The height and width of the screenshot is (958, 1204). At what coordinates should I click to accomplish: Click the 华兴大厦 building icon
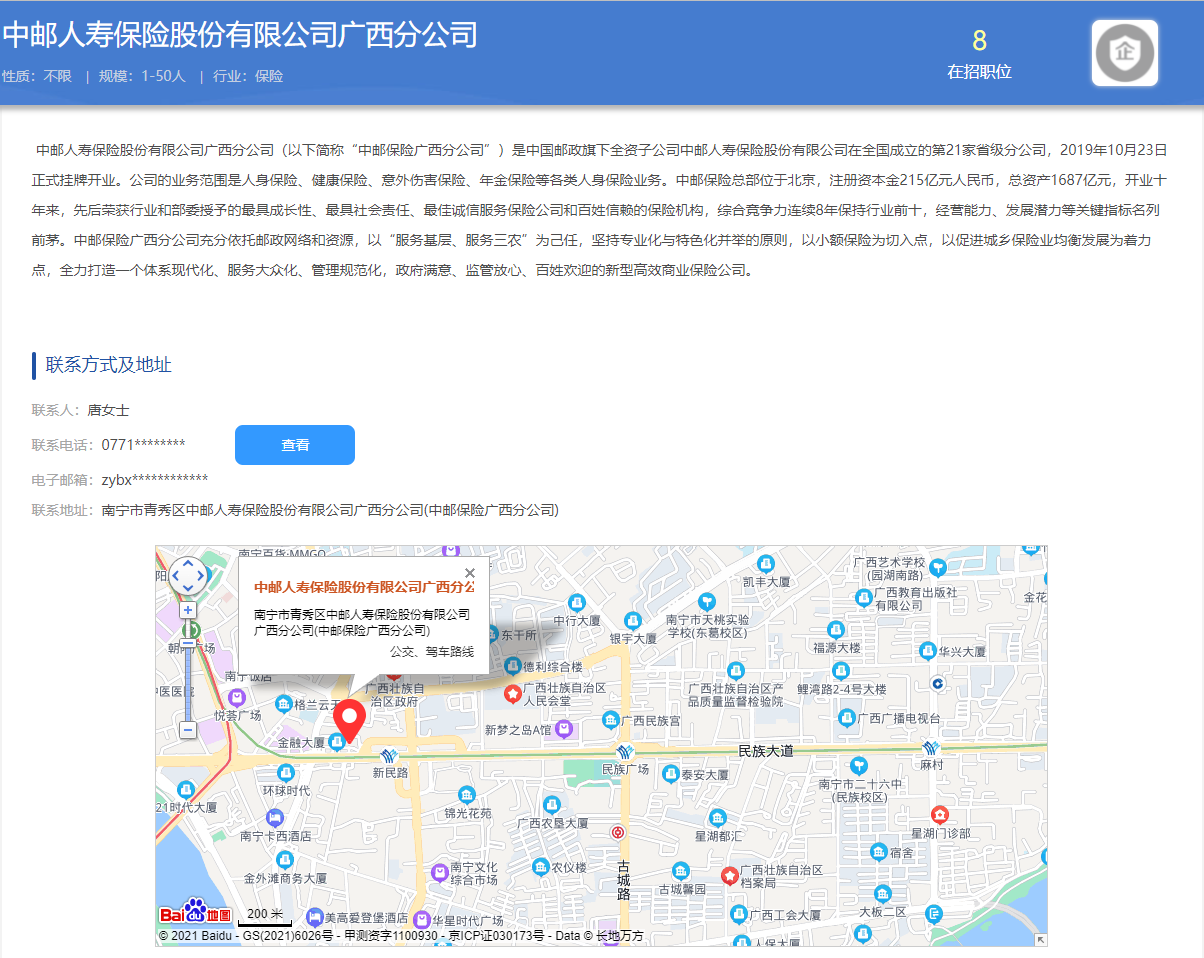click(x=928, y=650)
